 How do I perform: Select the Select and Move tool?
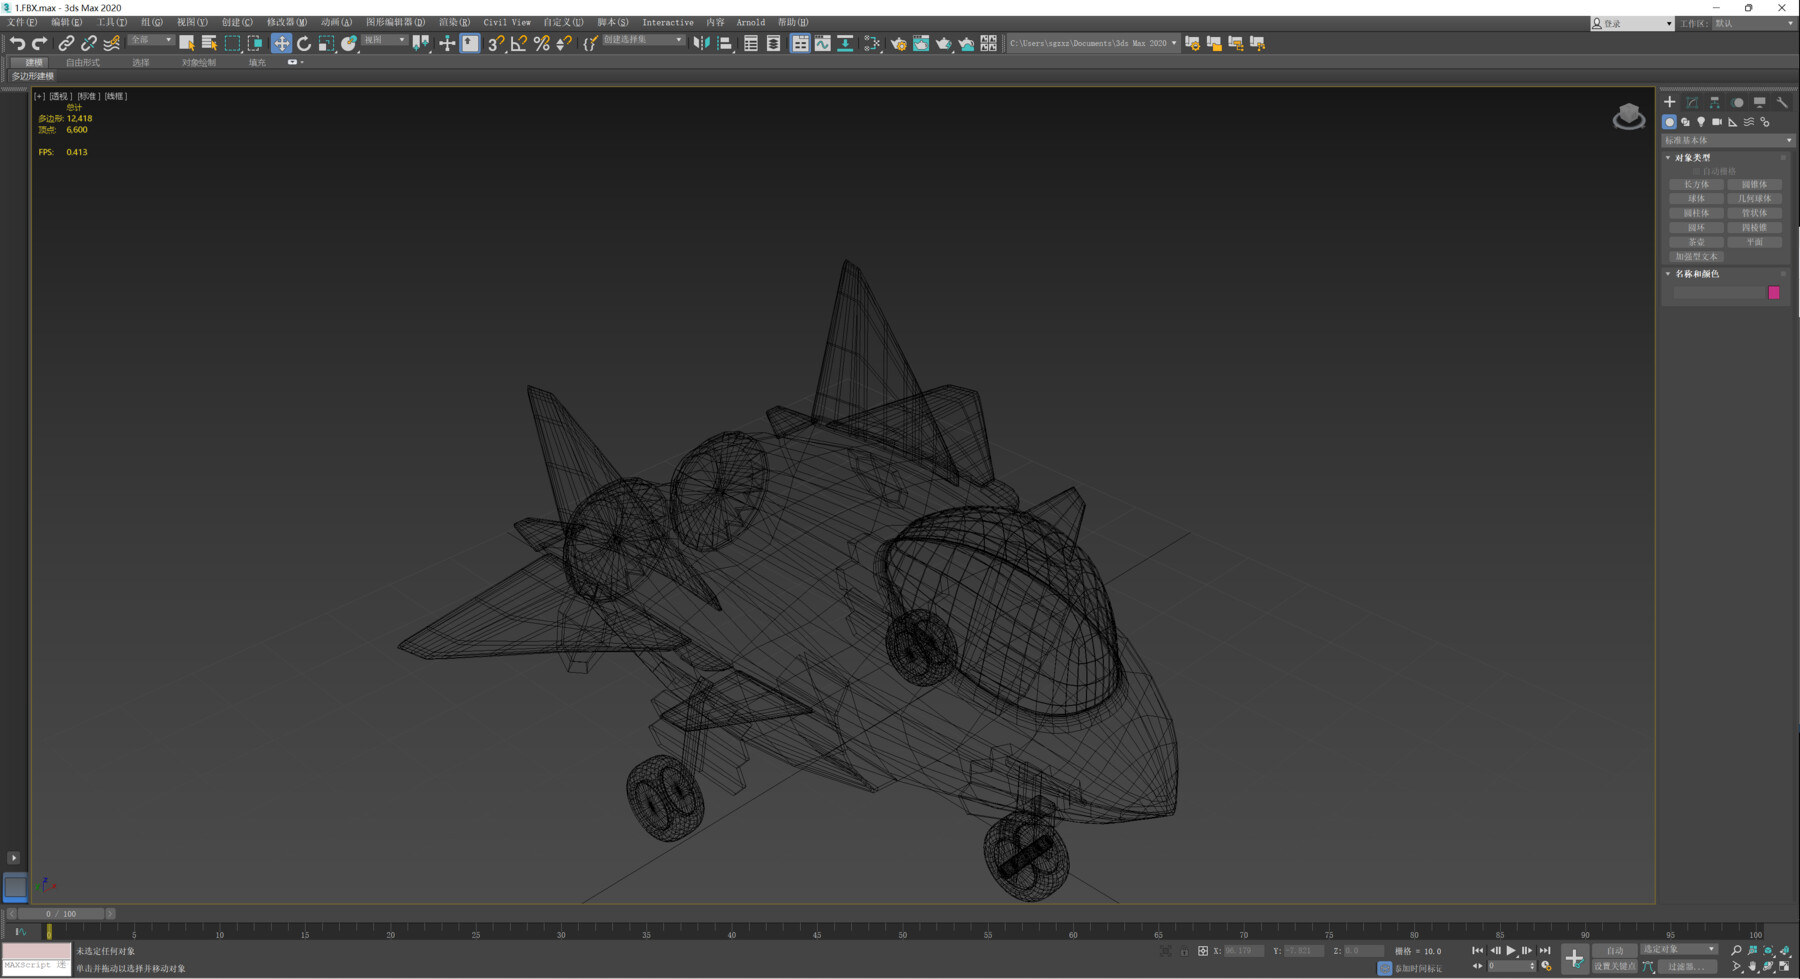pyautogui.click(x=283, y=43)
